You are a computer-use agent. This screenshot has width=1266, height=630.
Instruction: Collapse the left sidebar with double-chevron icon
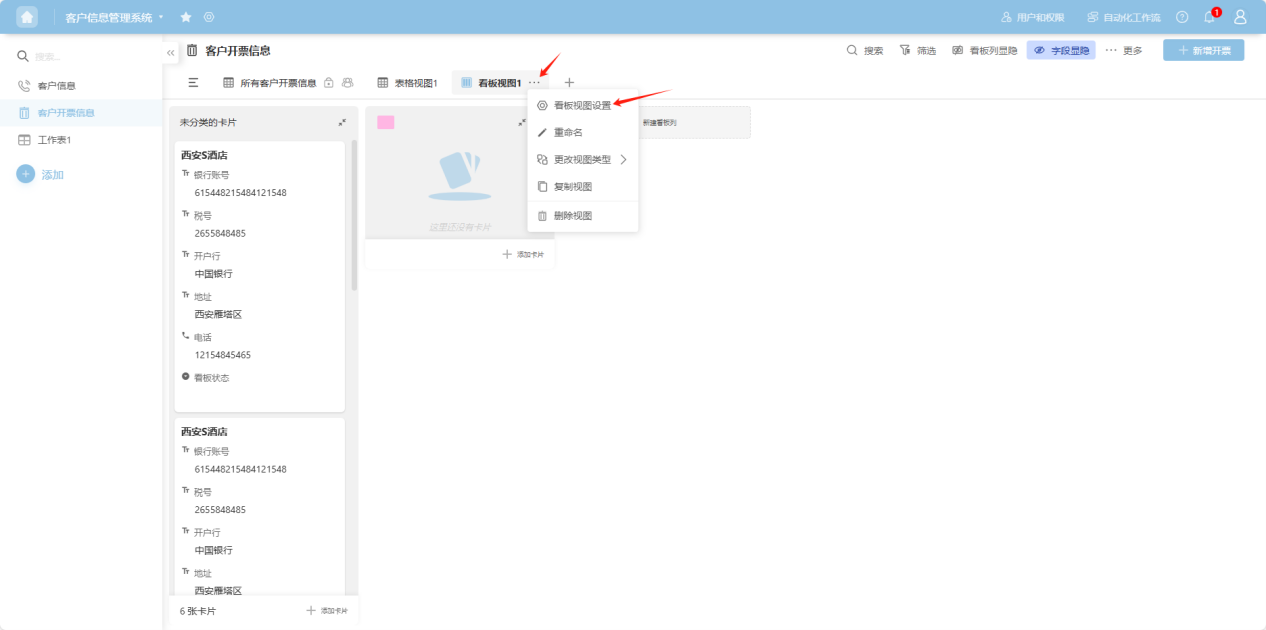tap(171, 52)
